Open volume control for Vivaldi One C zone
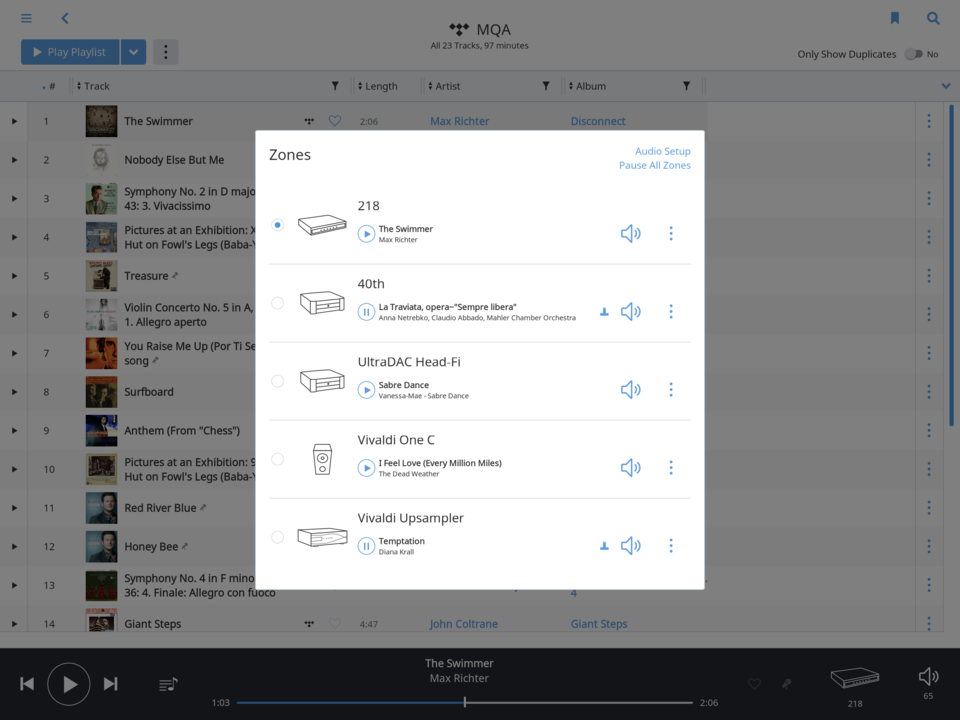960x720 pixels. click(631, 468)
